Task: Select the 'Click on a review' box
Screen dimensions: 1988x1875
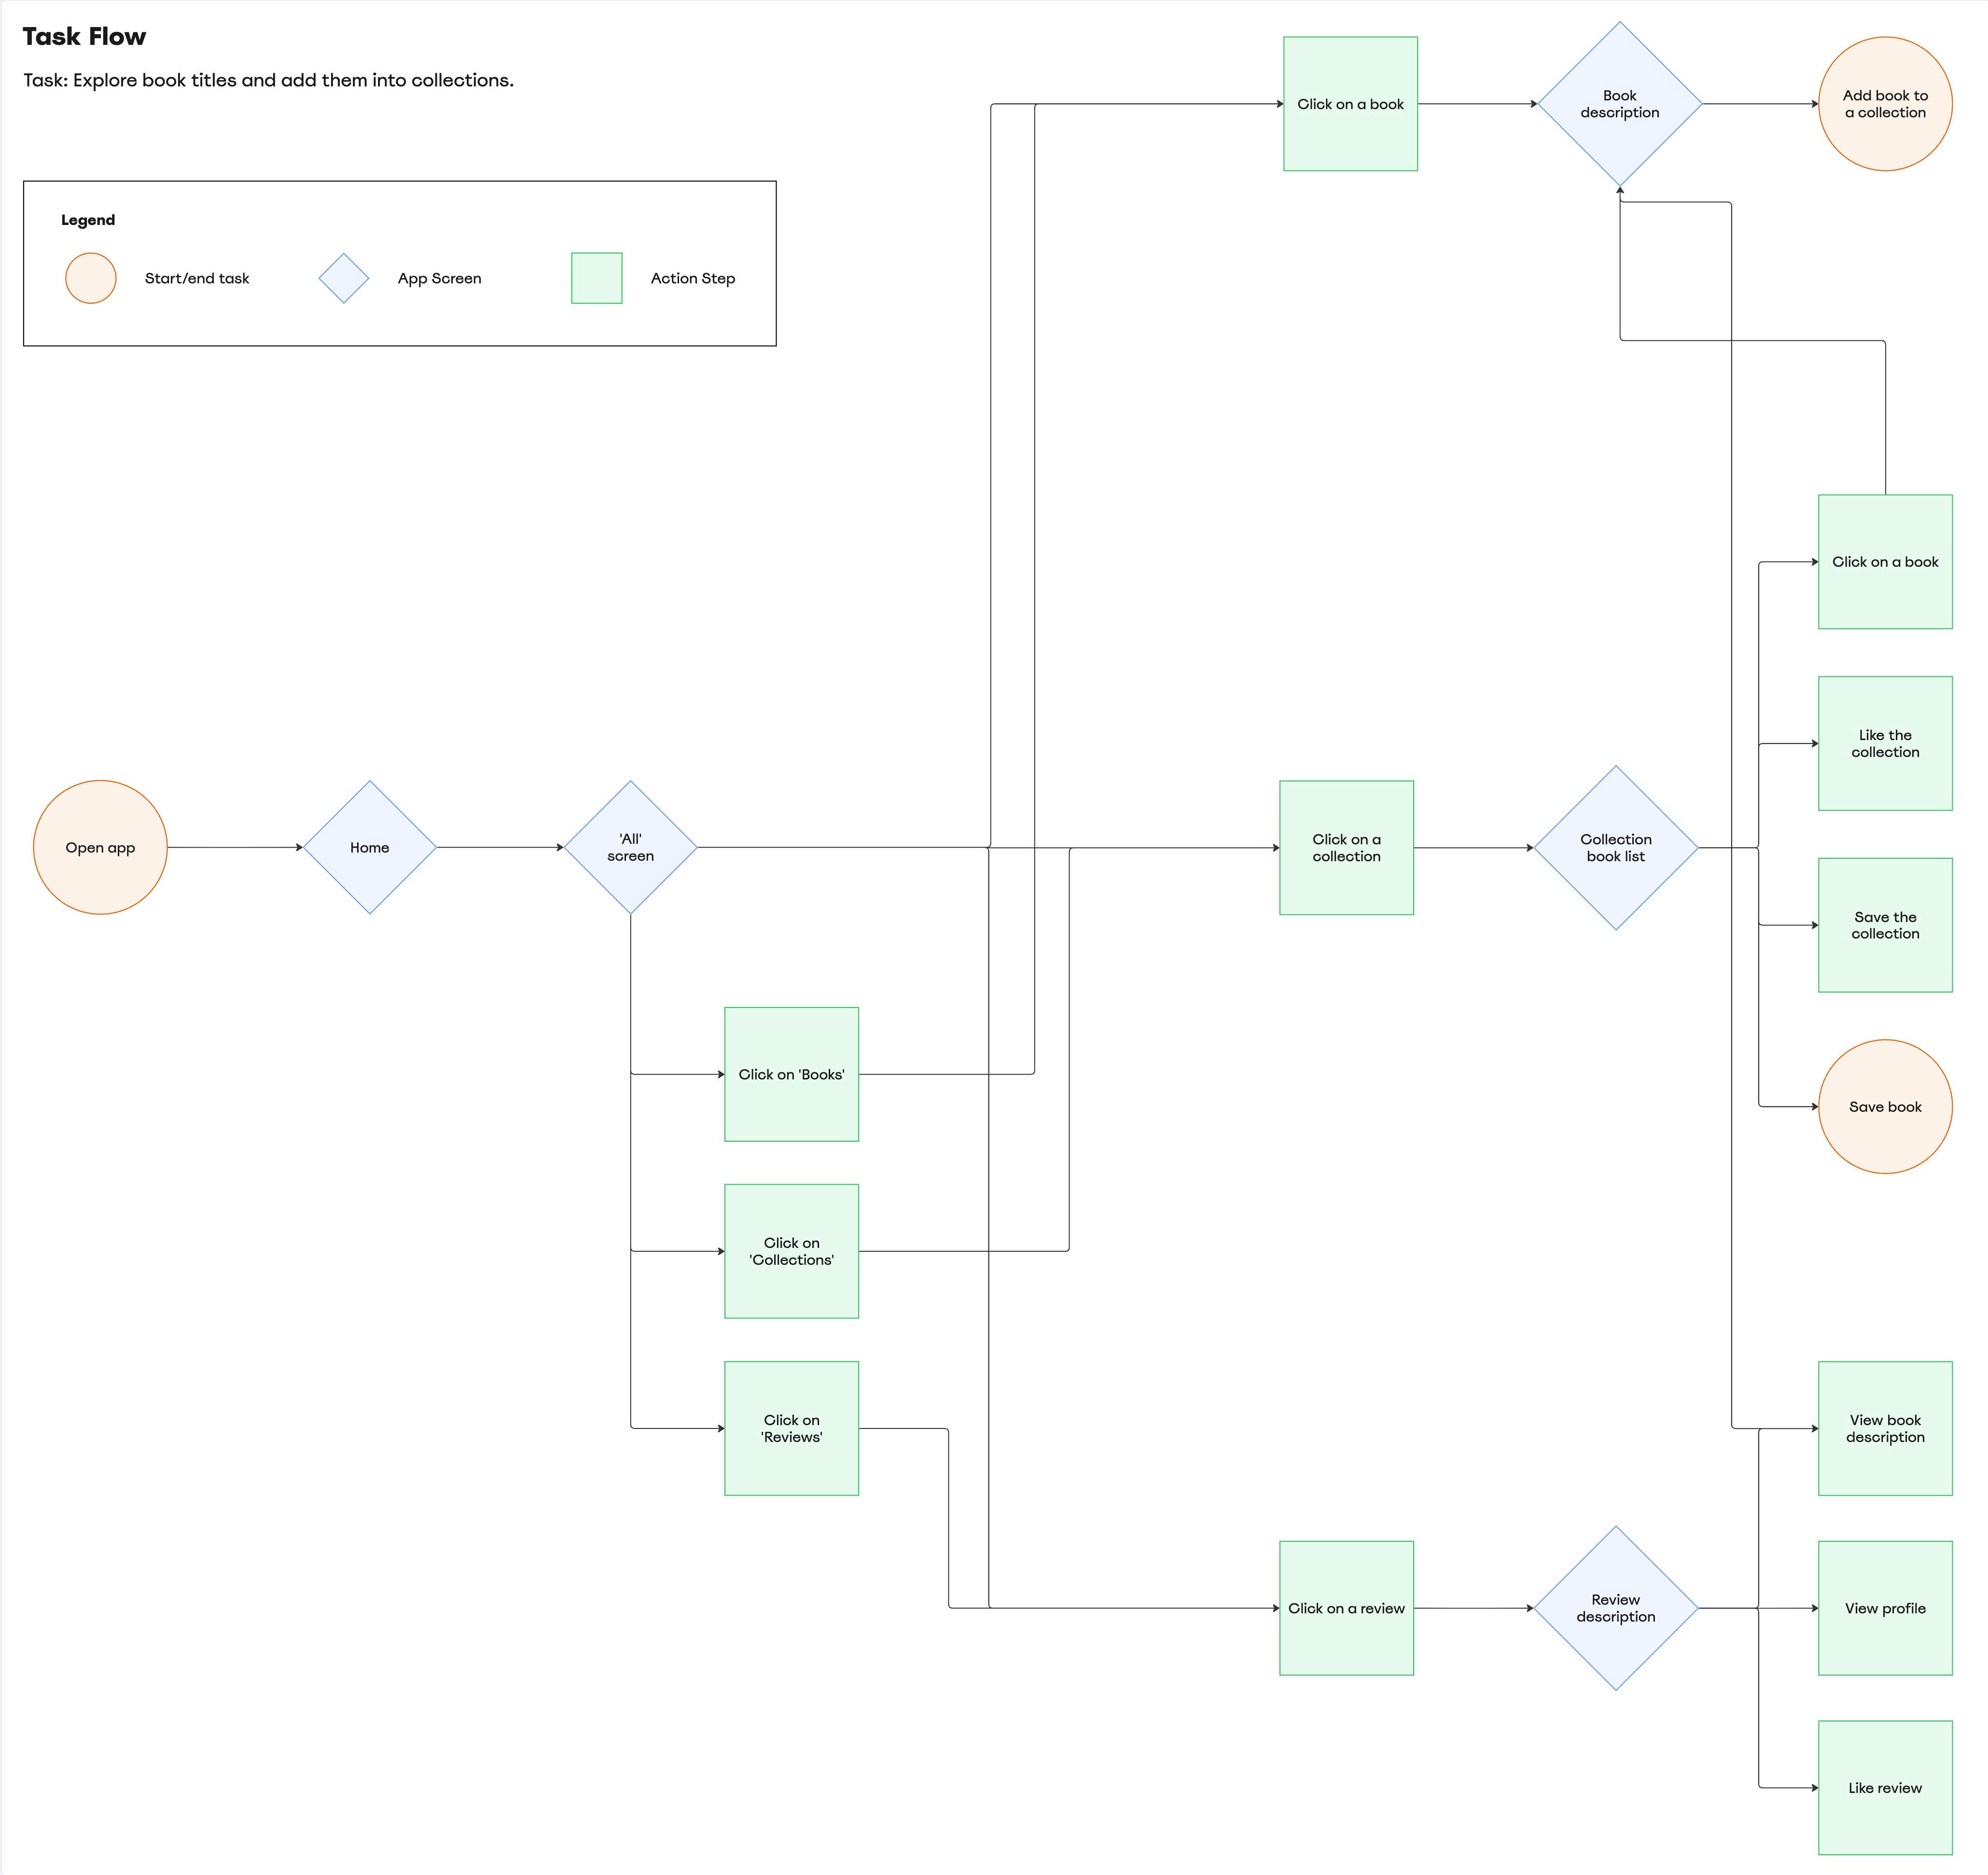Action: coord(1346,1608)
